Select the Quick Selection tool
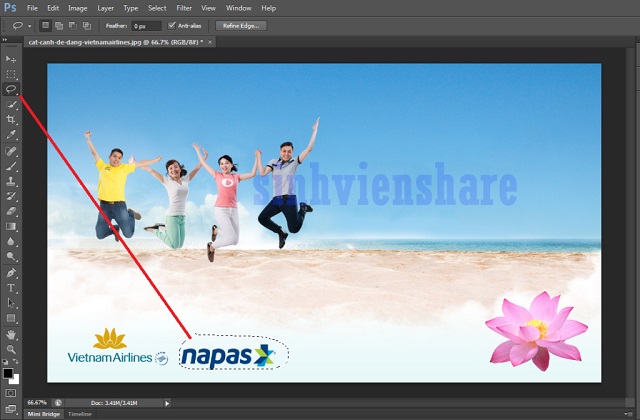 click(x=11, y=104)
